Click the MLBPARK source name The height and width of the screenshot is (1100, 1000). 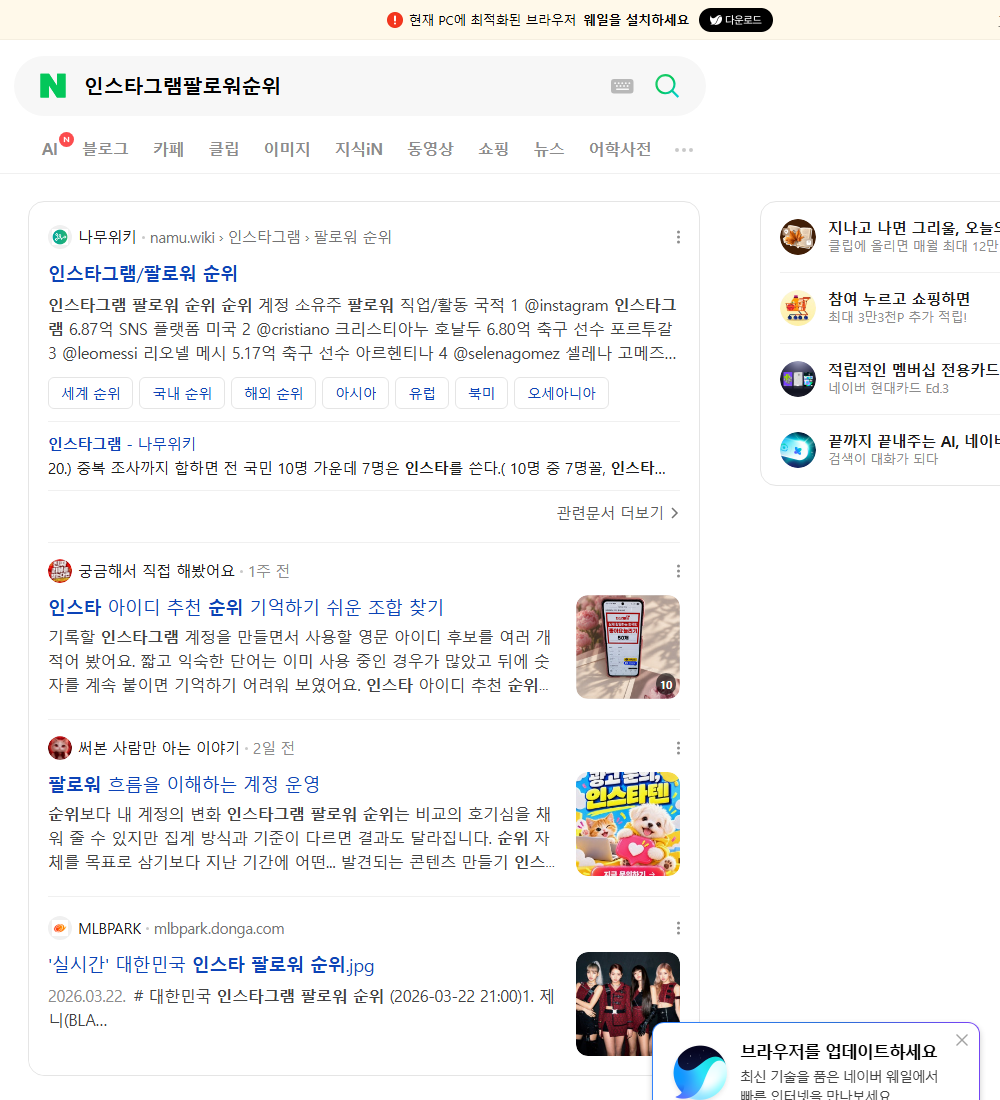coord(109,929)
